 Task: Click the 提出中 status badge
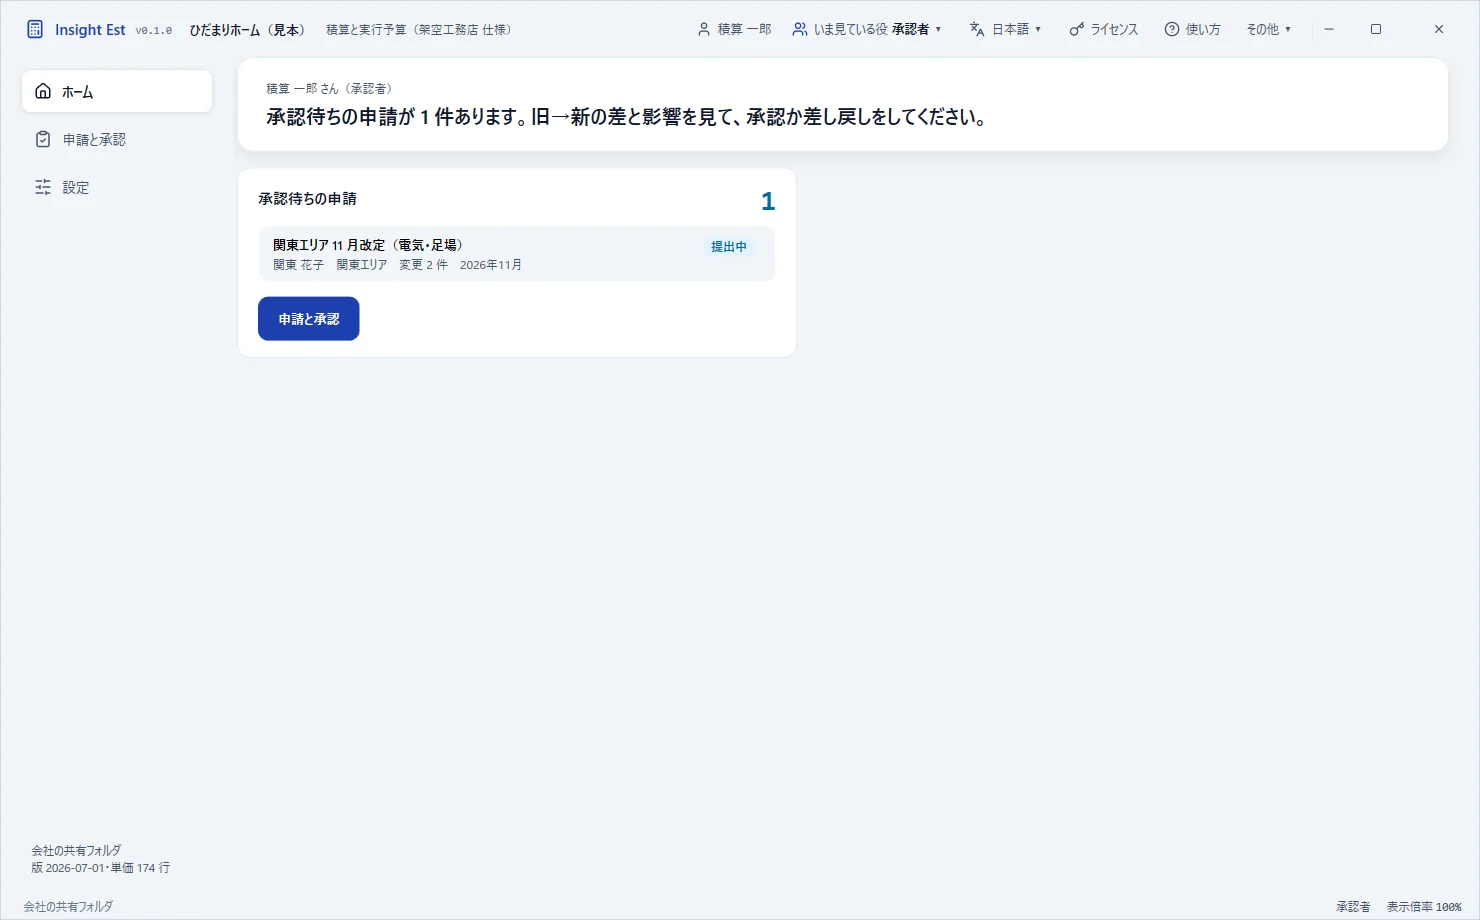[x=729, y=246]
